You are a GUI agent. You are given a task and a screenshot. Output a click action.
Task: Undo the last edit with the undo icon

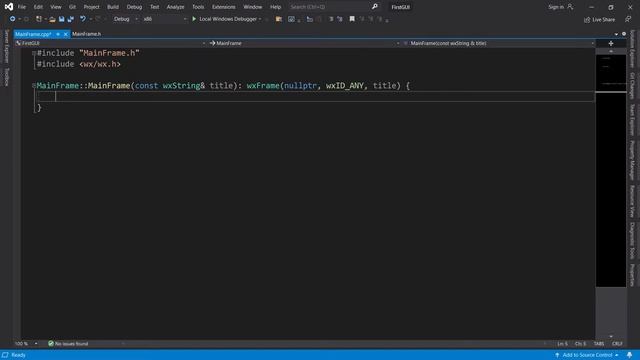83,19
